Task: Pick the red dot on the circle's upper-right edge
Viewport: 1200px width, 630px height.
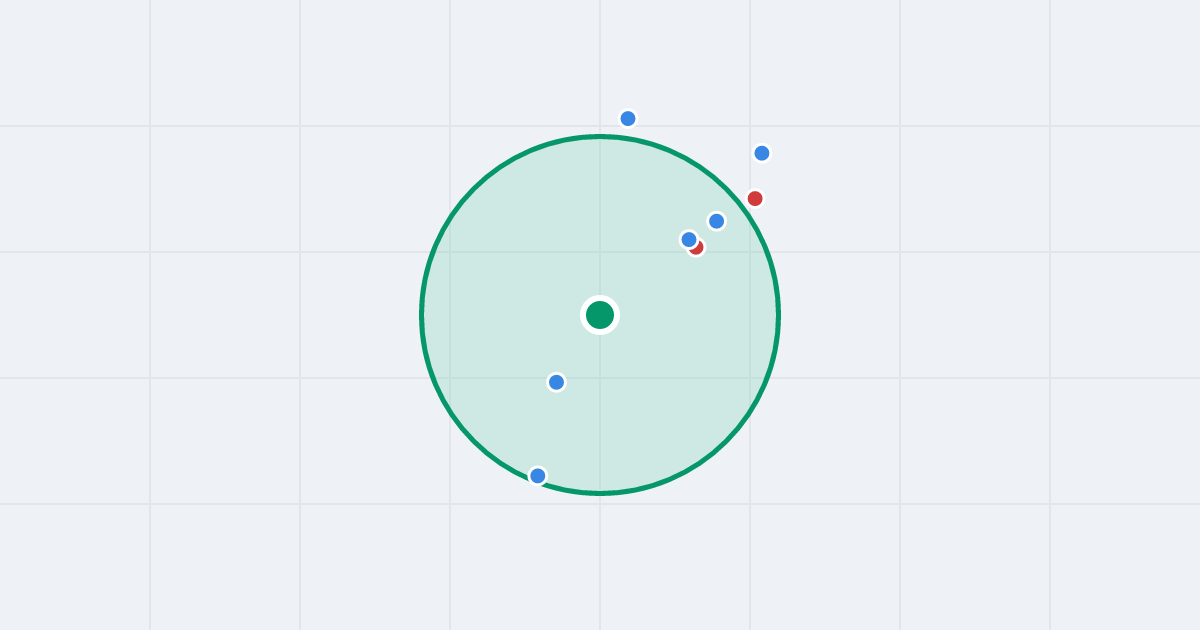Action: click(755, 199)
